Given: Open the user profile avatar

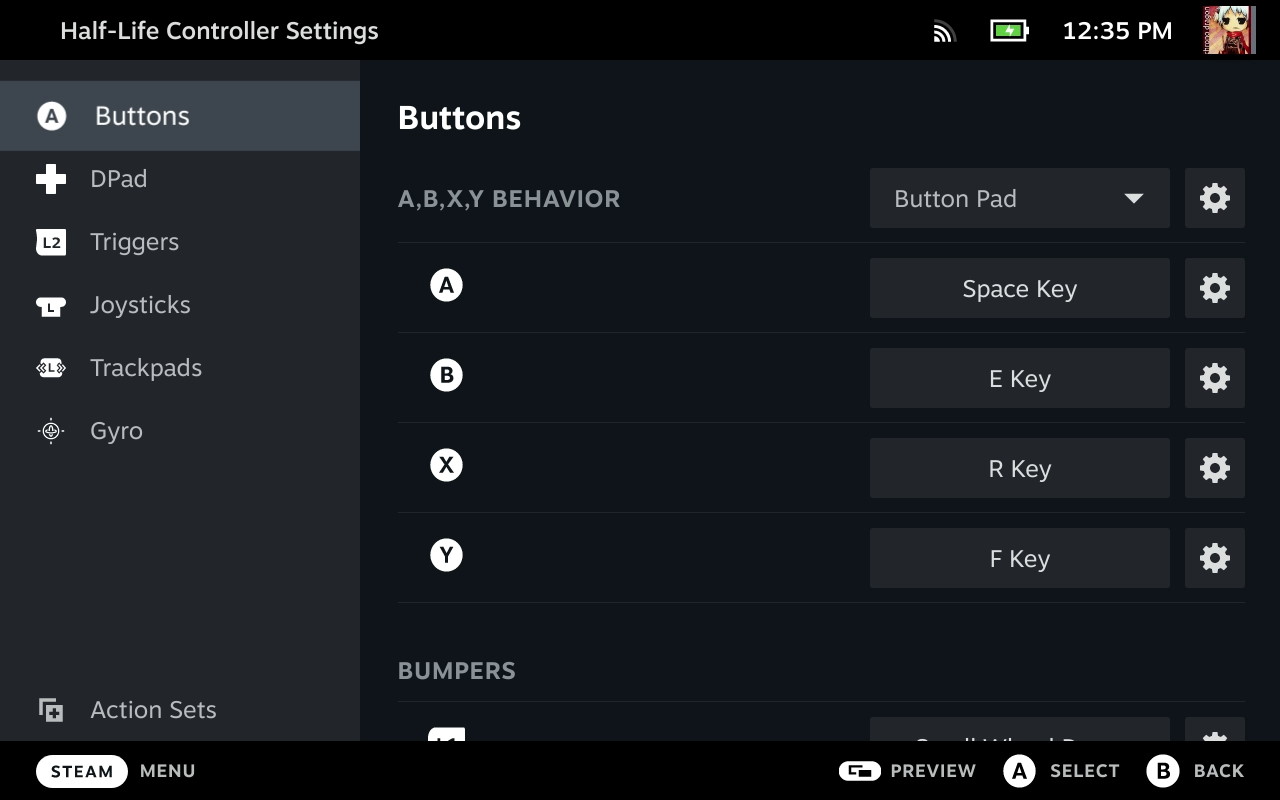Looking at the screenshot, I should coord(1229,30).
